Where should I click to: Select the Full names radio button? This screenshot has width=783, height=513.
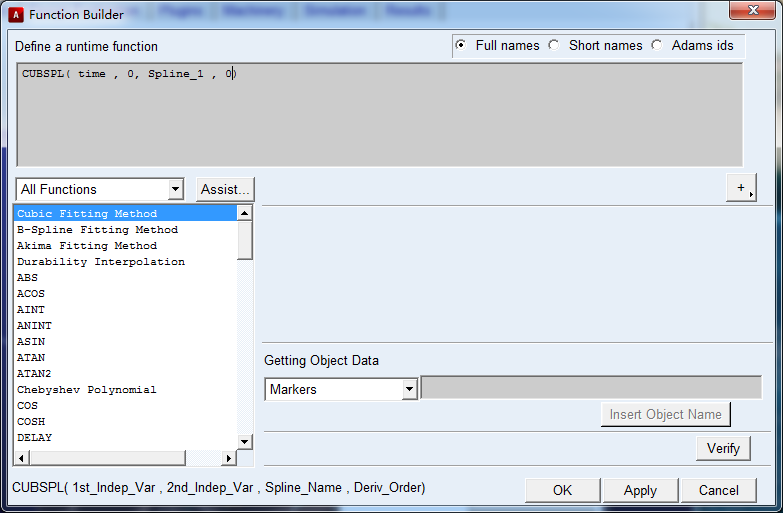pos(461,45)
